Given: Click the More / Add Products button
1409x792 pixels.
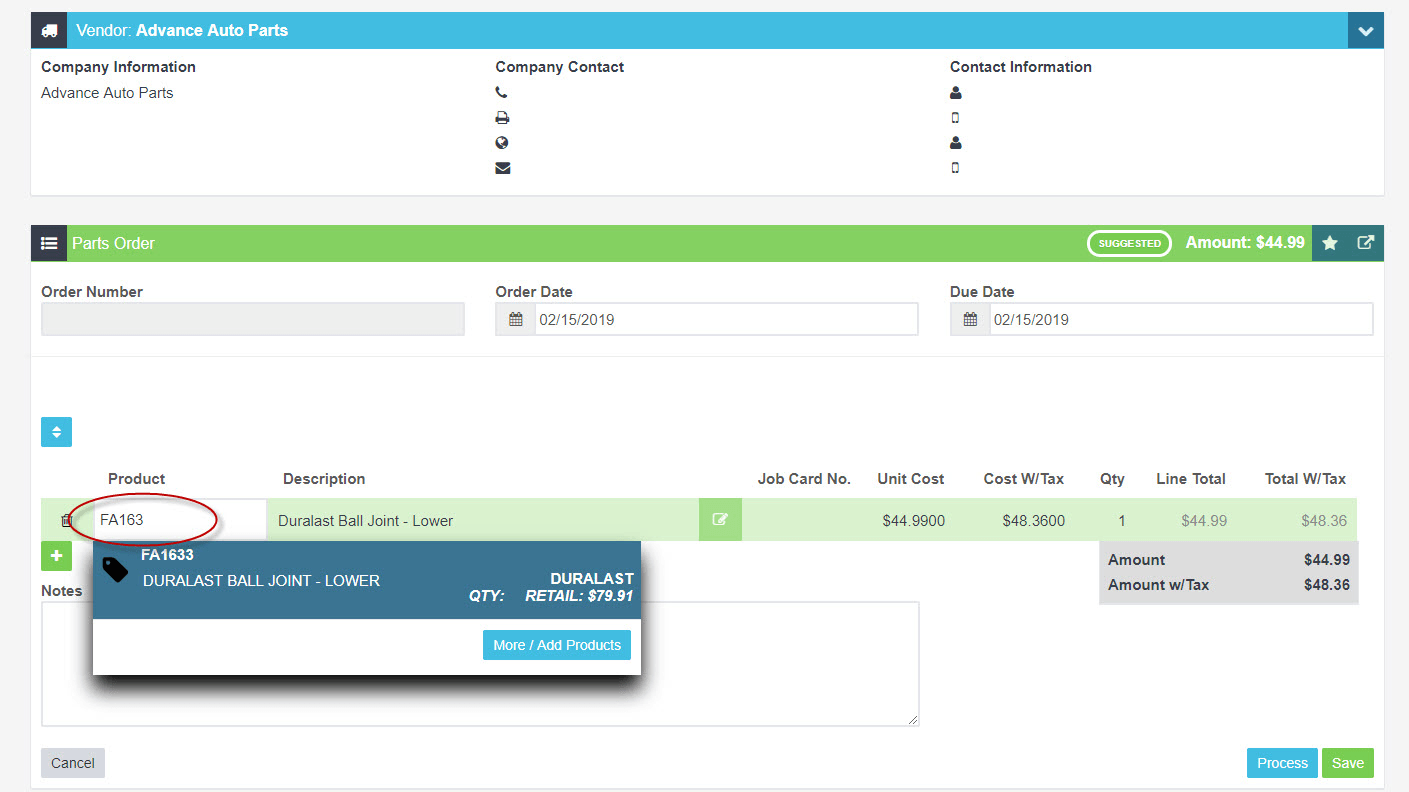Looking at the screenshot, I should click(x=557, y=645).
